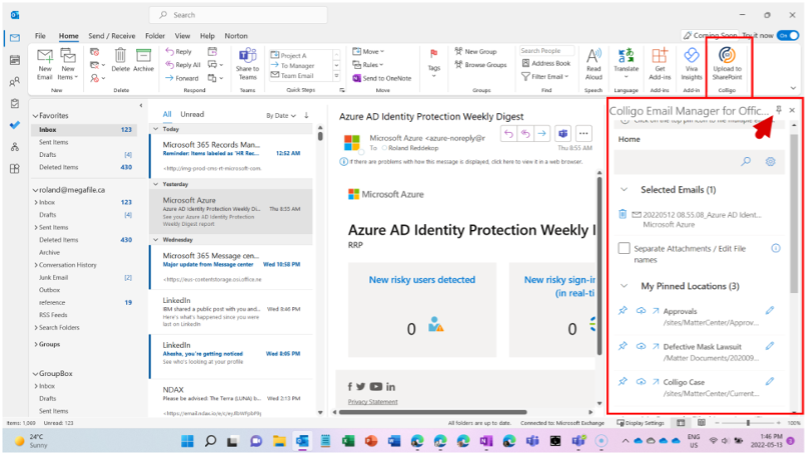Screen dimensions: 808x455
Task: Open the People view in left rail
Action: (15, 81)
